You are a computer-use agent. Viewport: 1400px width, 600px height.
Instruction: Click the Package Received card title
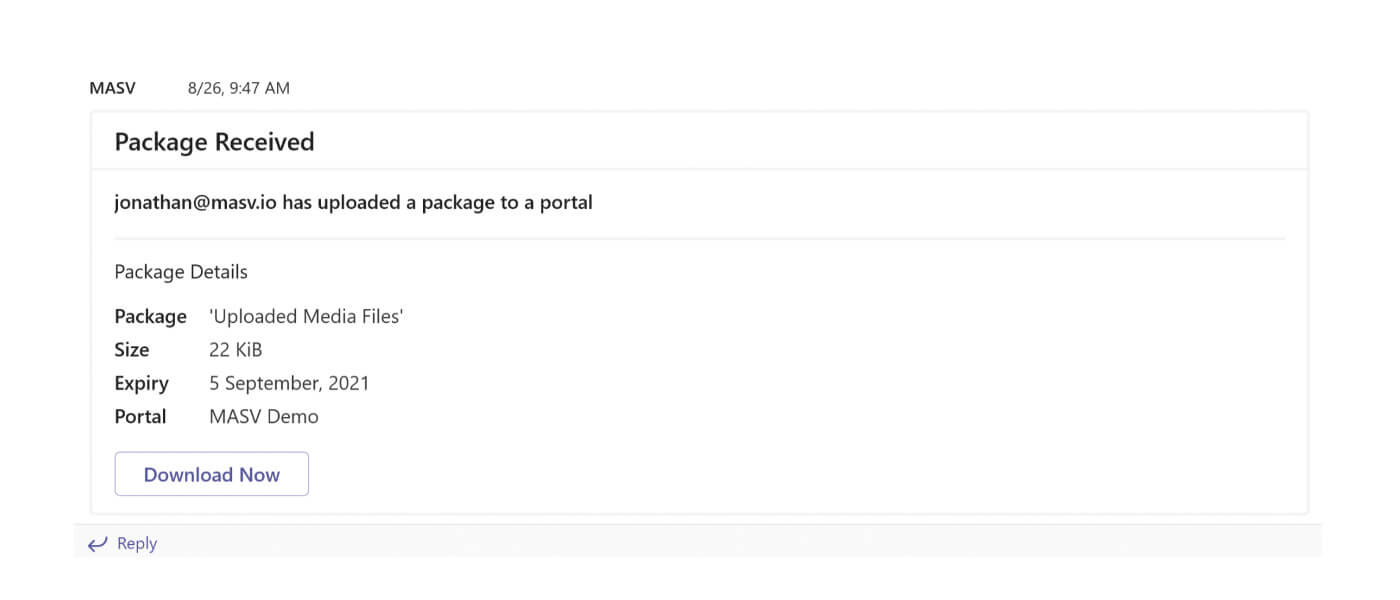coord(214,142)
